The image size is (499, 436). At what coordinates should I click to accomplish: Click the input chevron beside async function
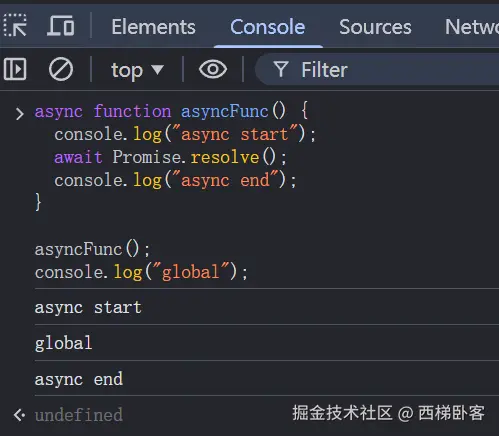(x=20, y=113)
